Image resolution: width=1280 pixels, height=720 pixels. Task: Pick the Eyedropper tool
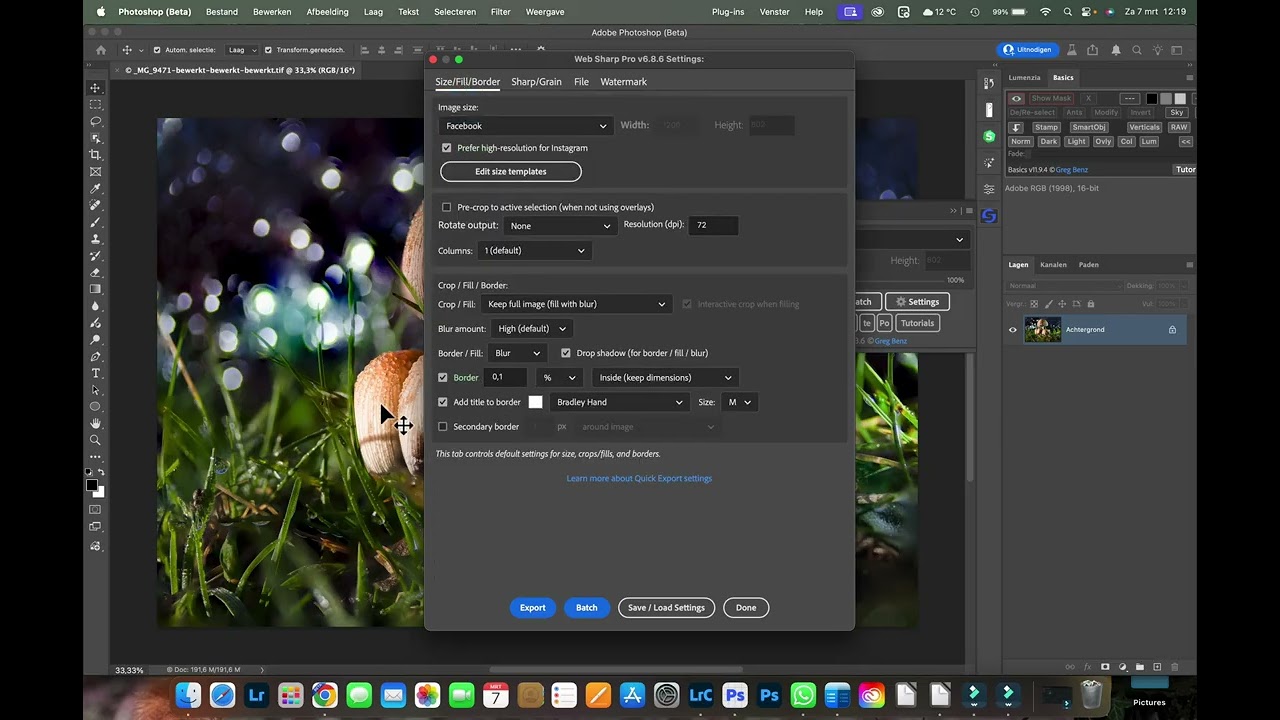coord(95,188)
